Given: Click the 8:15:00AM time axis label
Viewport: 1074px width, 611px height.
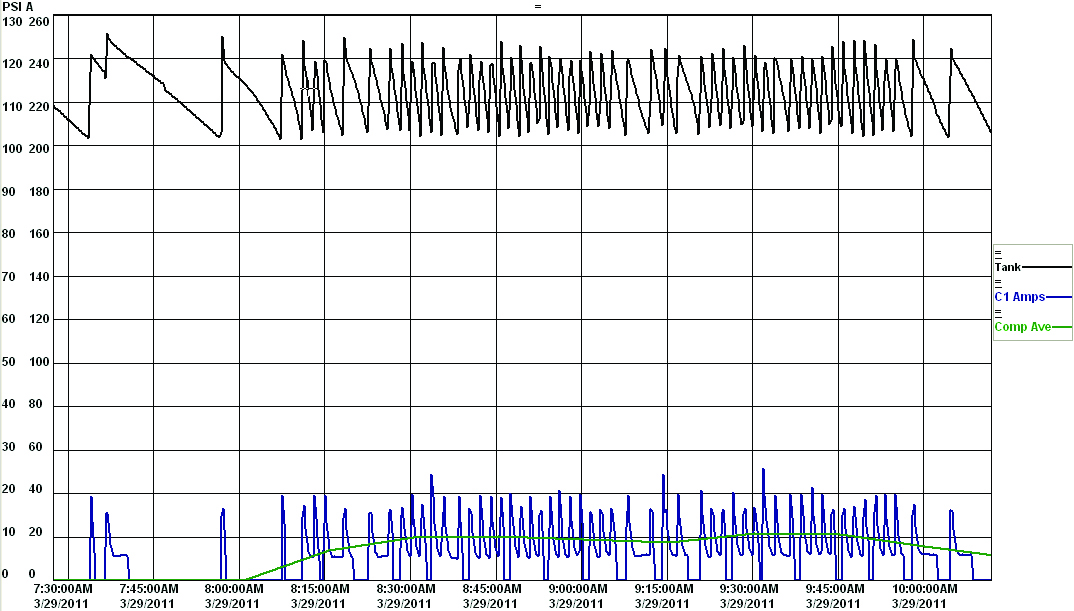Looking at the screenshot, I should [320, 588].
